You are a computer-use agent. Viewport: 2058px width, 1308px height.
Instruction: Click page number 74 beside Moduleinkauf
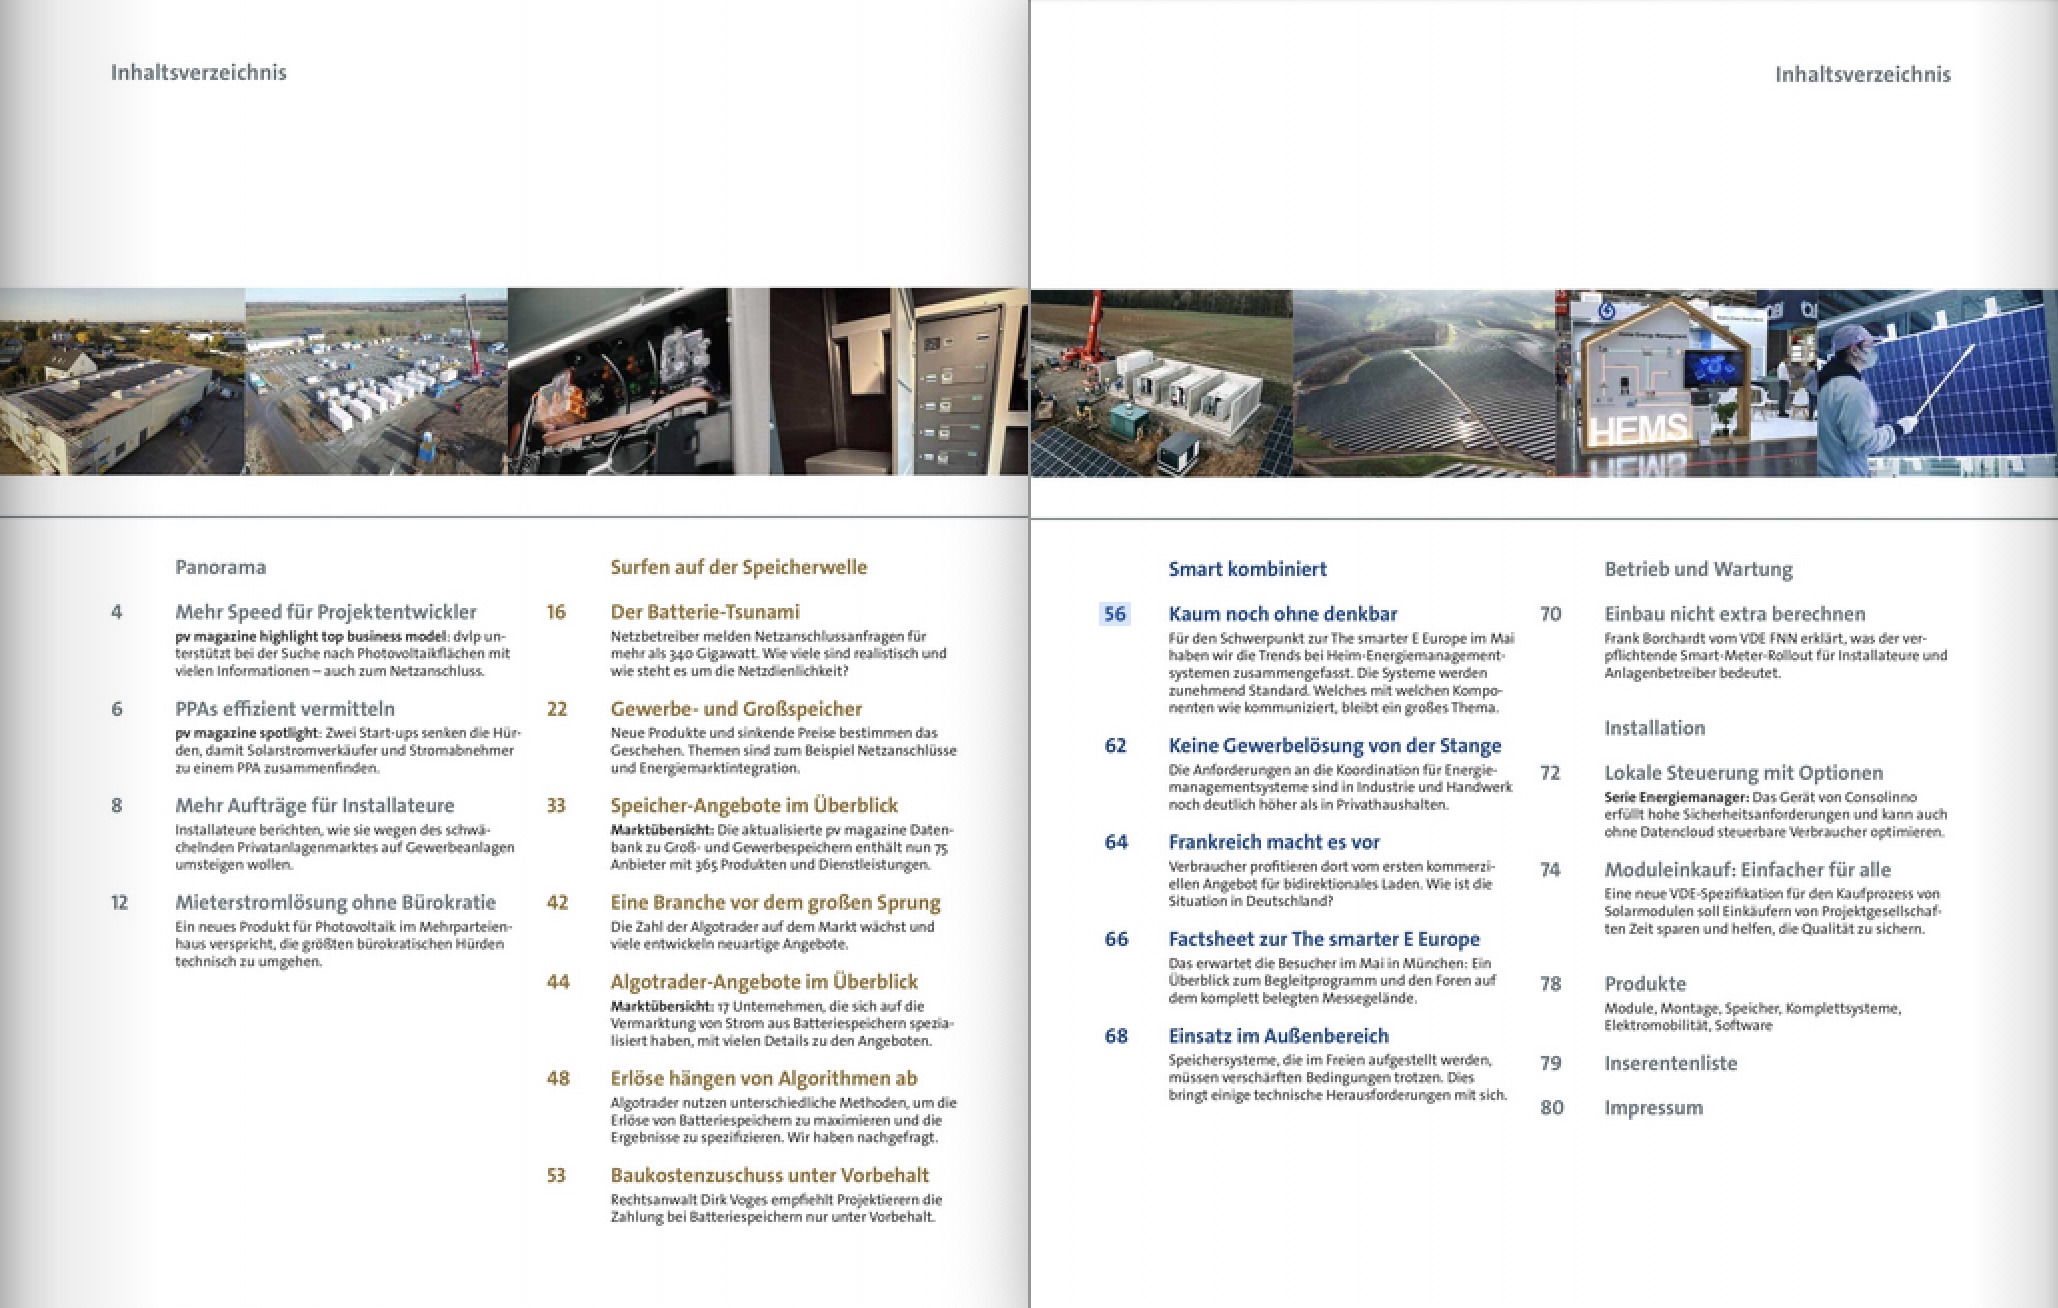click(1550, 870)
